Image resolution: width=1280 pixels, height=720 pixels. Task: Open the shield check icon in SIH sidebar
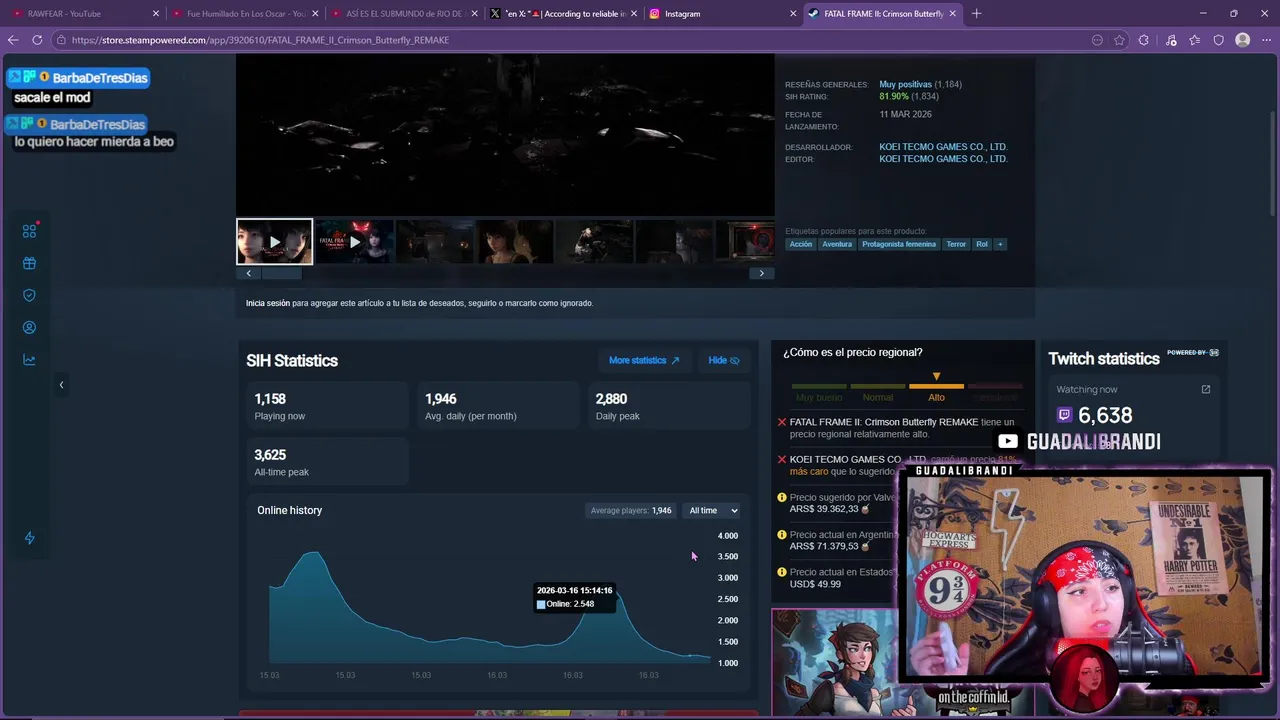coord(29,296)
